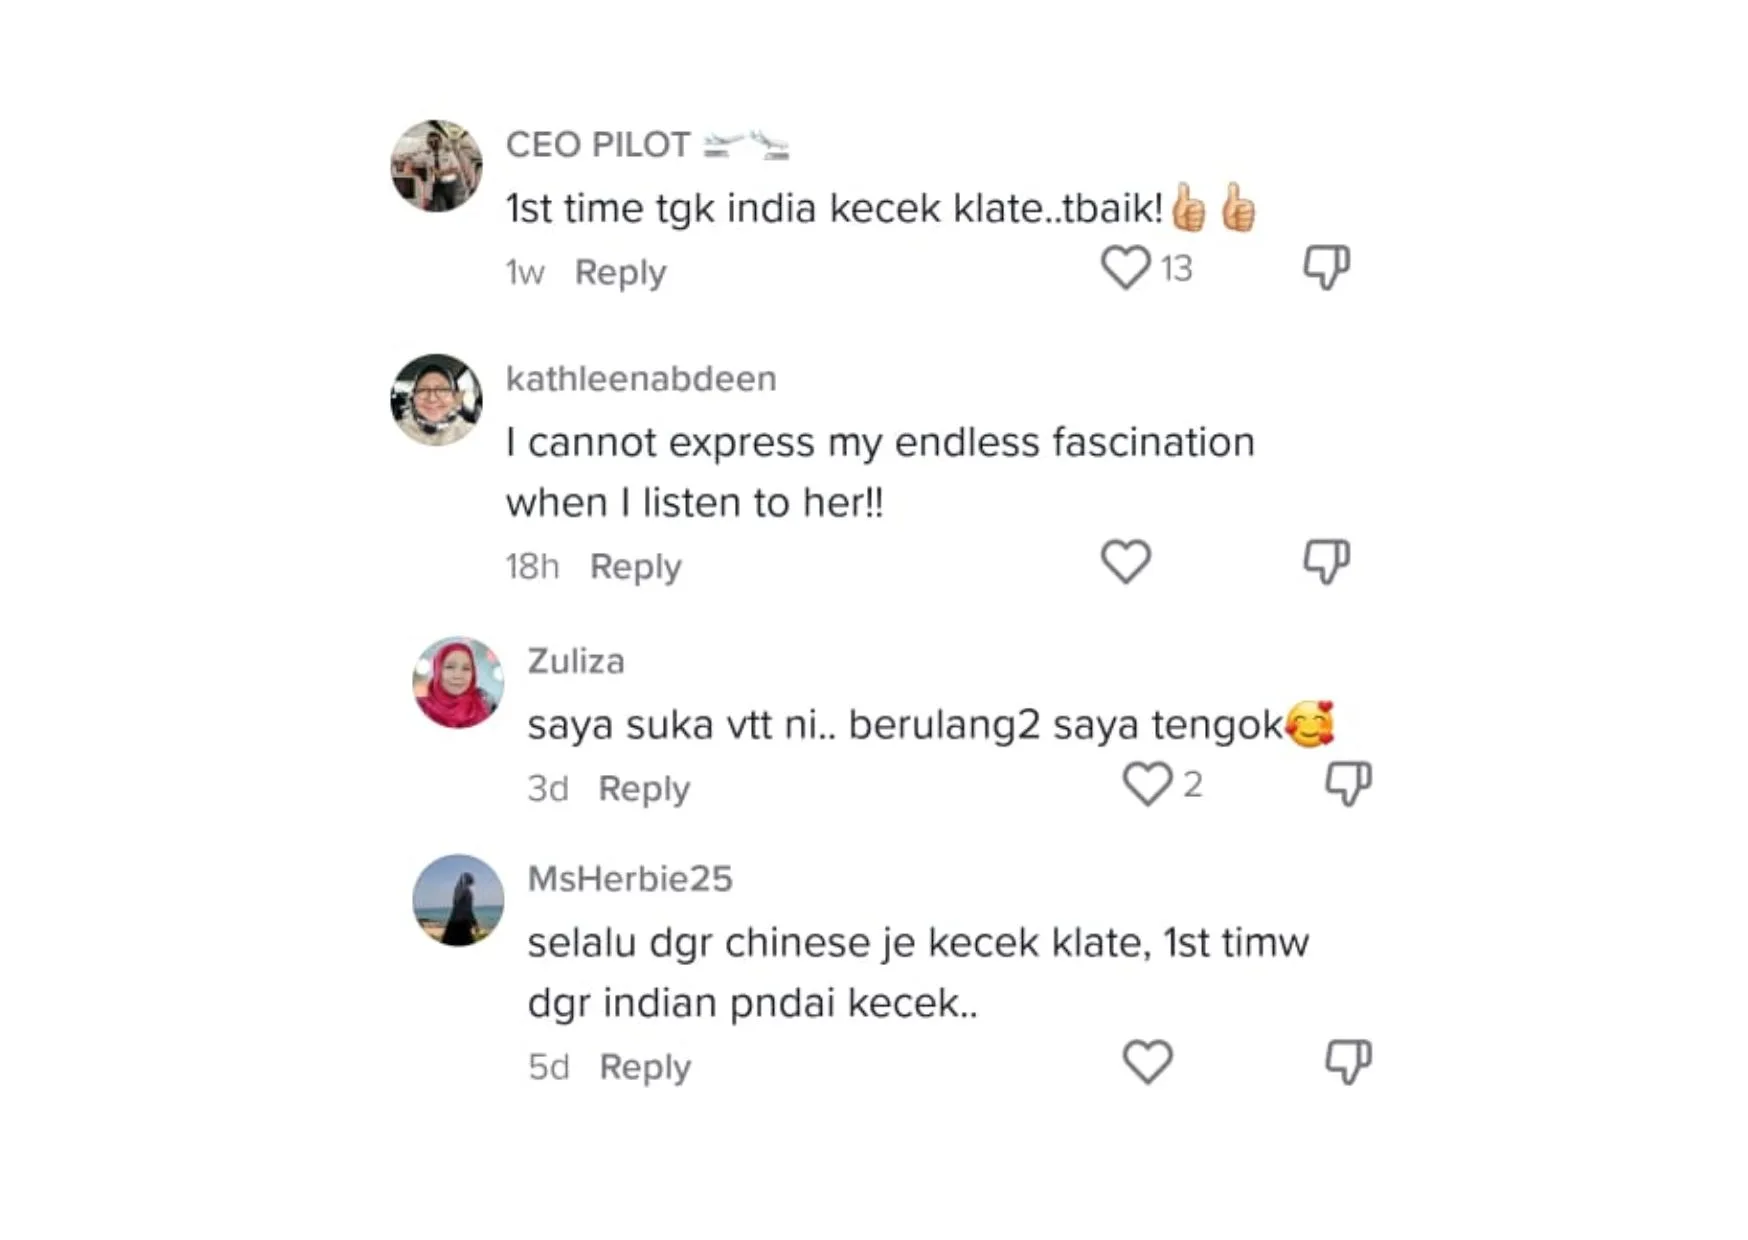
Task: Open CEO PILOT's profile picture
Action: pyautogui.click(x=436, y=166)
